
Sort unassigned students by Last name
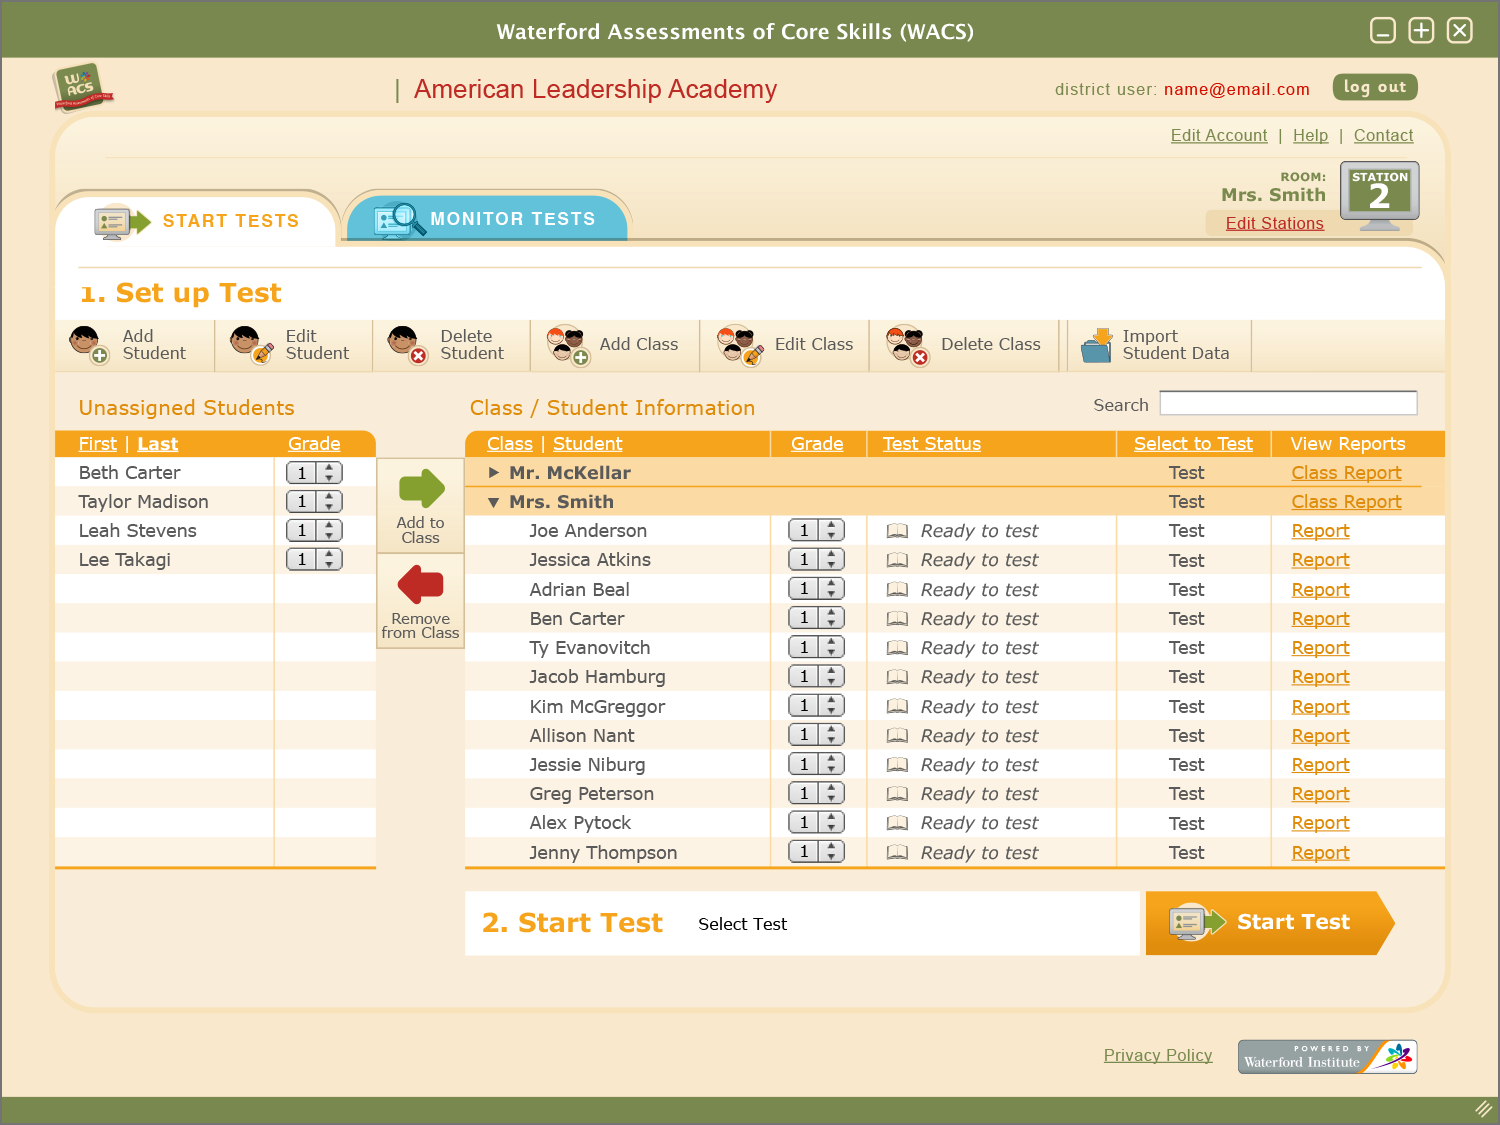158,444
